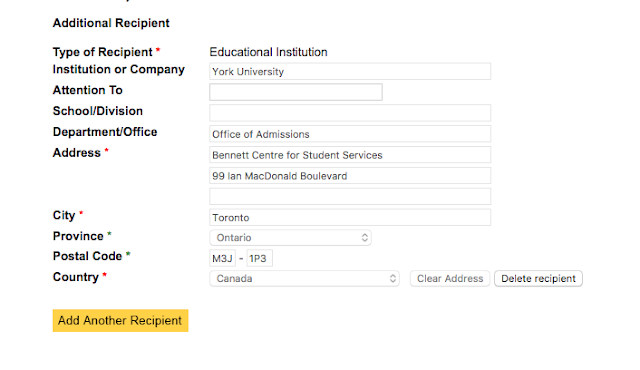Viewport: 640px width, 370px height.
Task: Click the '99 Ian MacDonald Boulevard' address line
Action: [x=350, y=176]
